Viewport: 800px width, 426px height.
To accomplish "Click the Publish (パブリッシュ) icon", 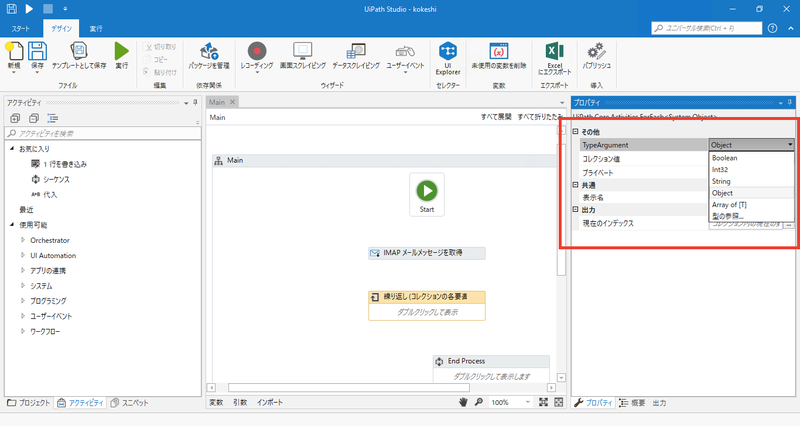I will [x=596, y=51].
